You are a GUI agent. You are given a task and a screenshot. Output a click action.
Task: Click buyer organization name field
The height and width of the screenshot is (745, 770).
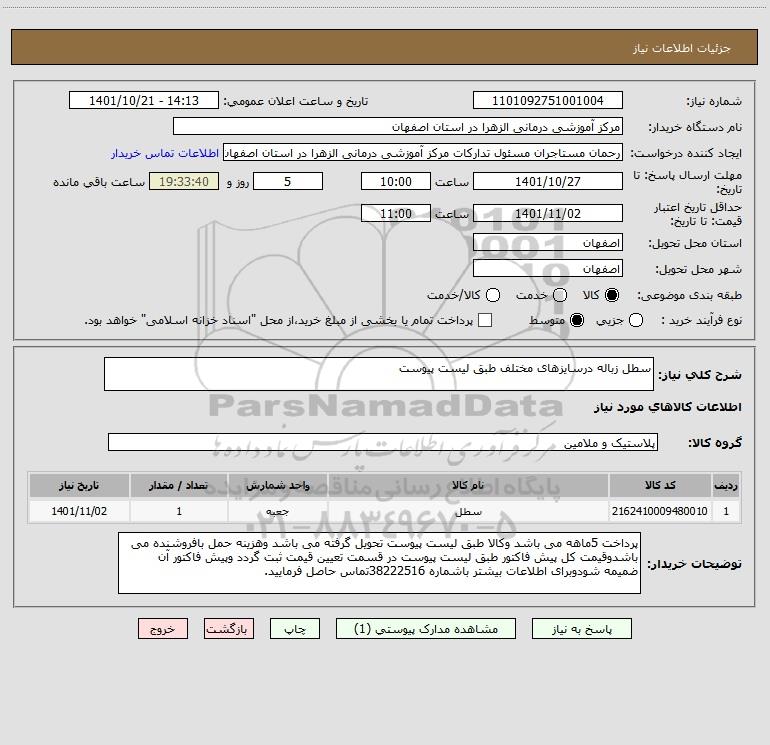[x=398, y=126]
